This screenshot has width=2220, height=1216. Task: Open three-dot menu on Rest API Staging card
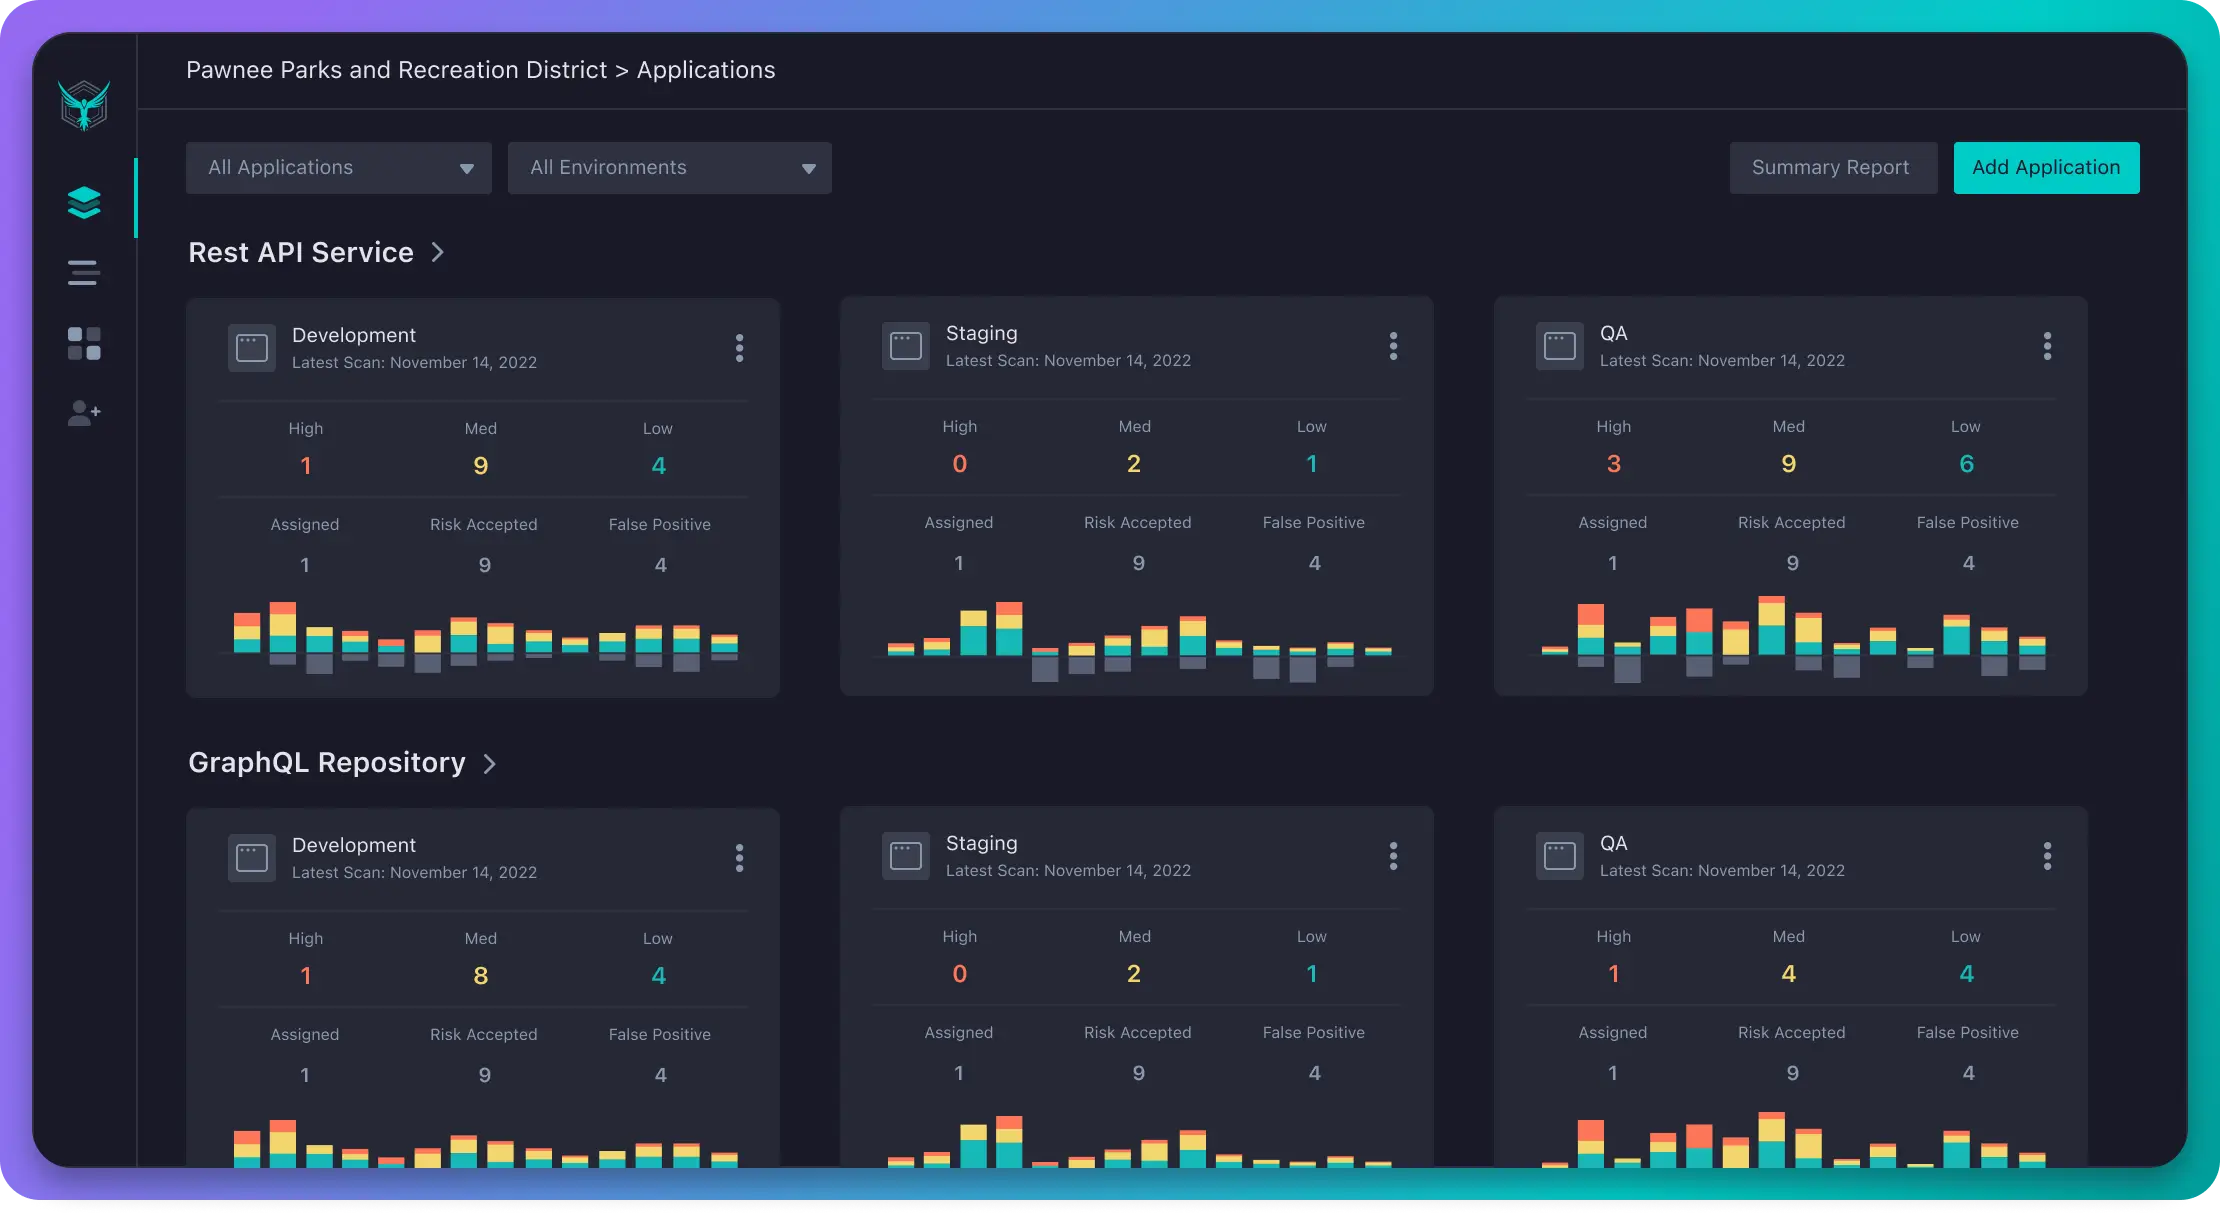[x=1393, y=346]
